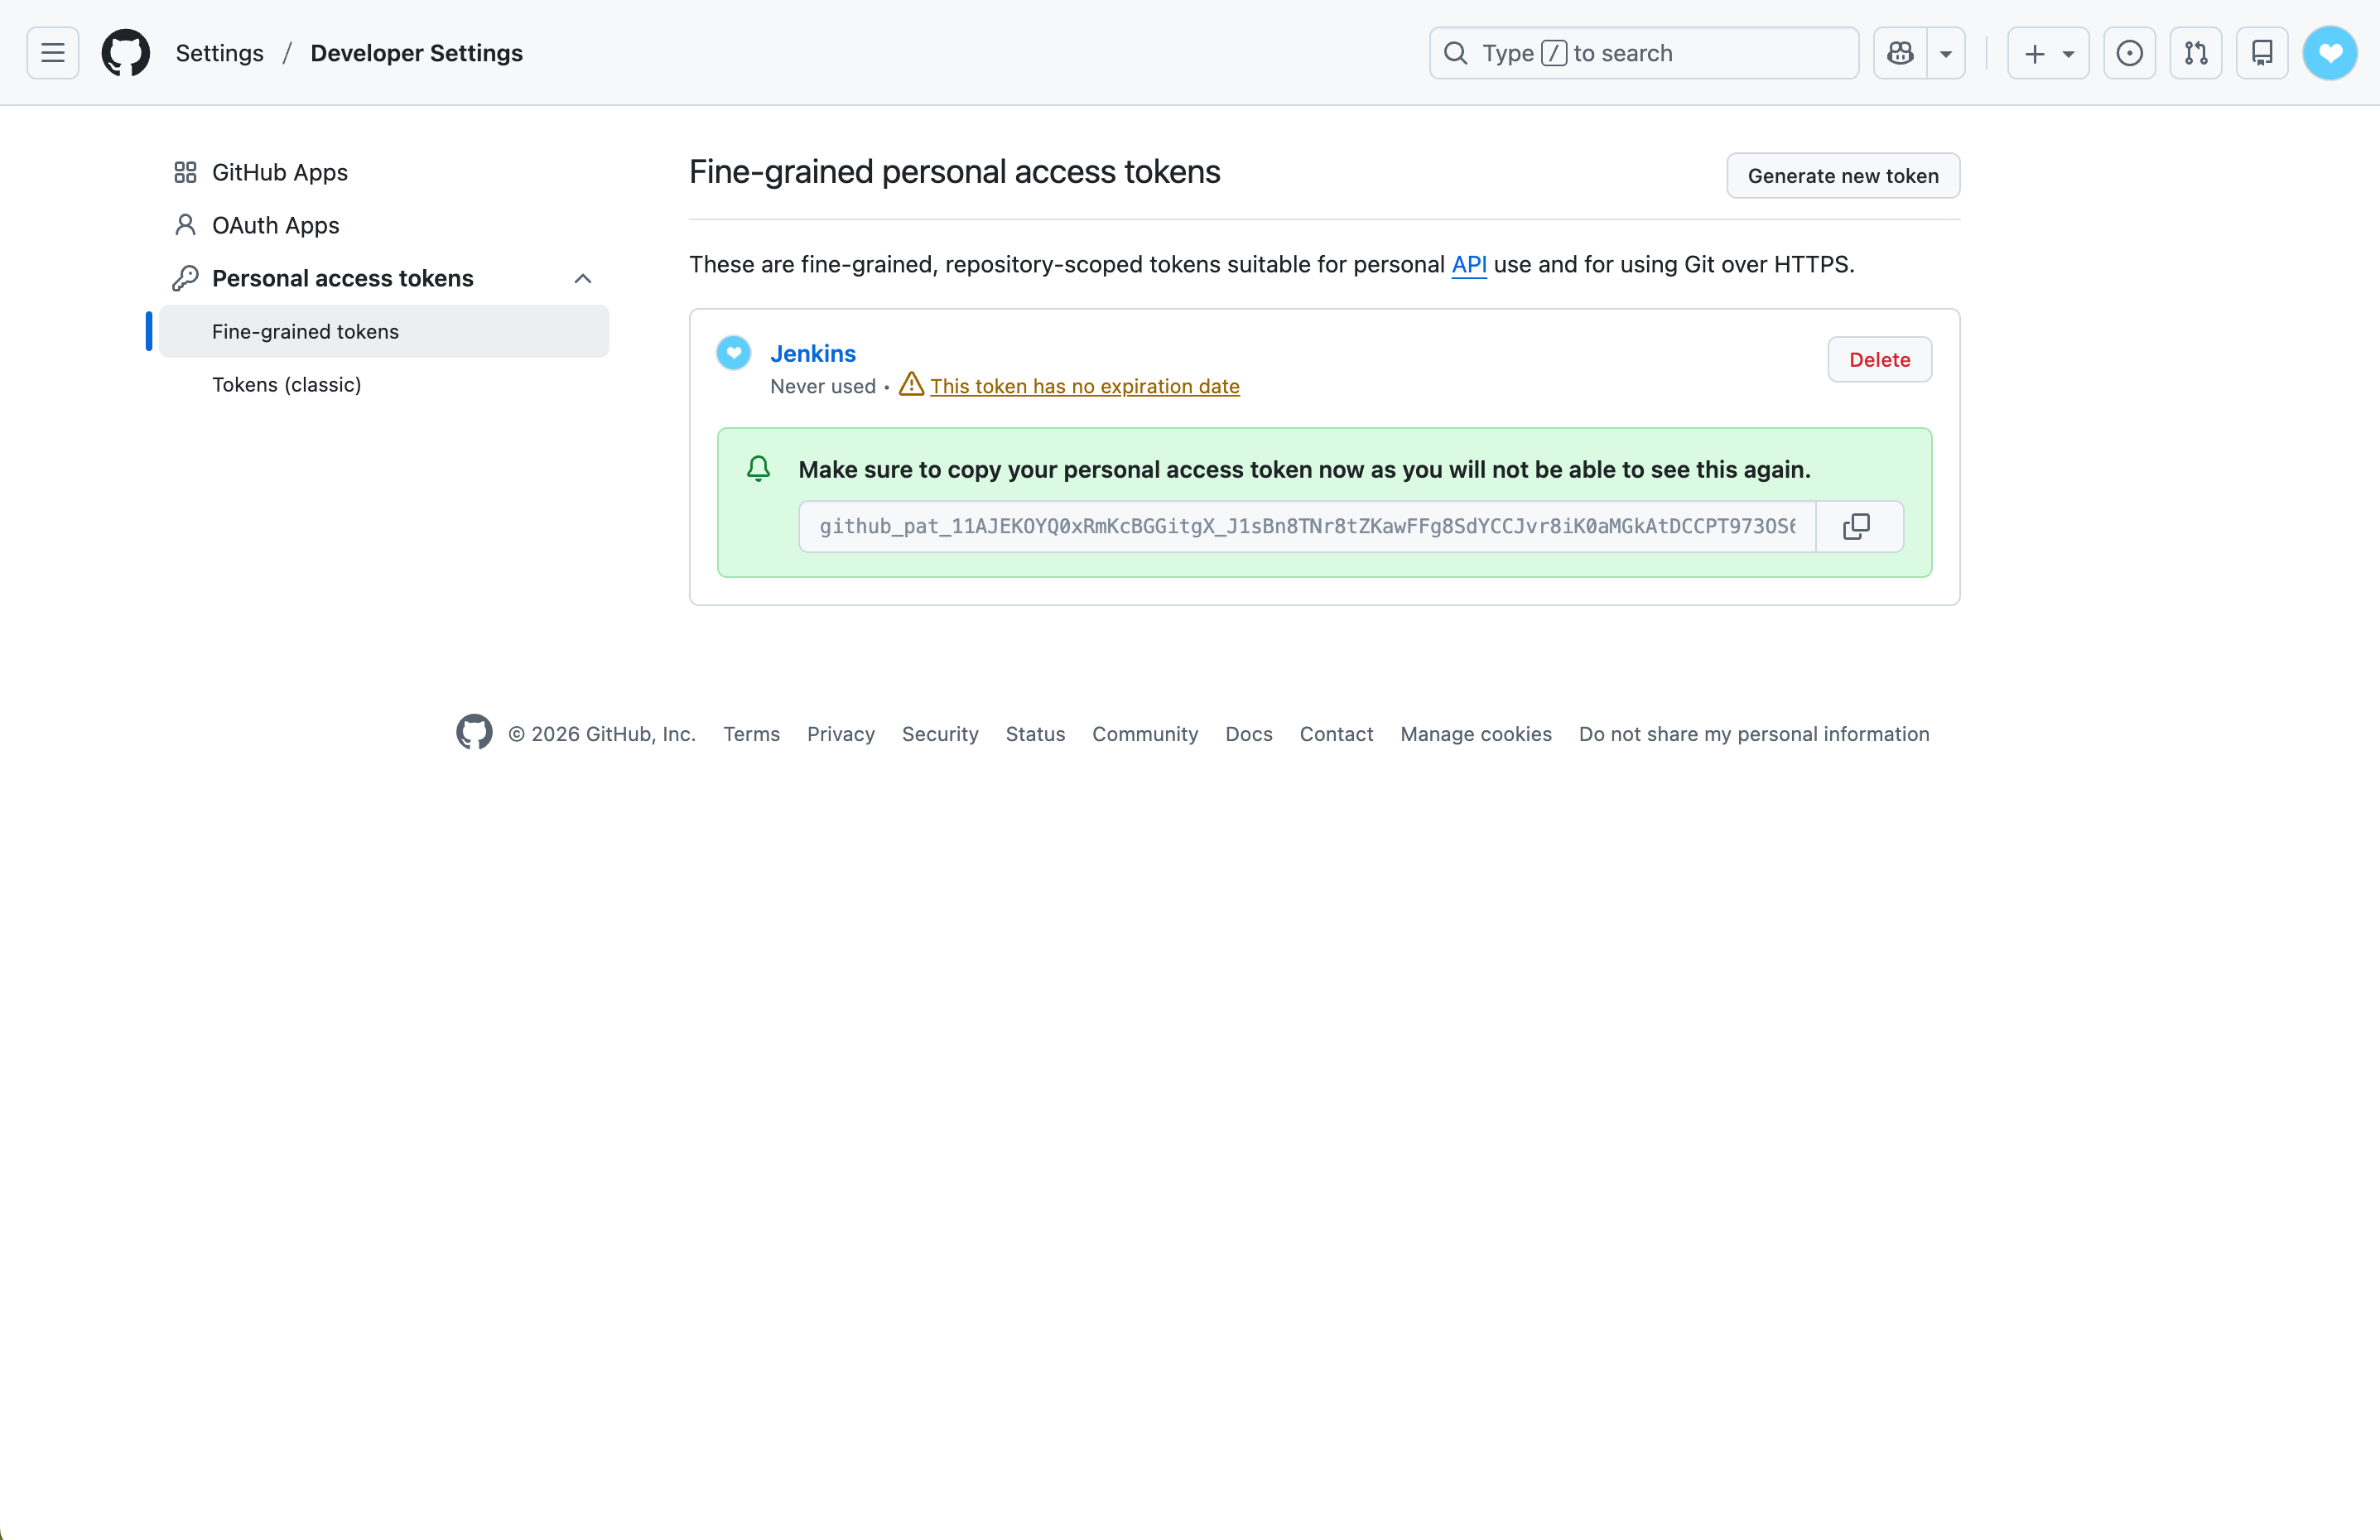Open the hamburger navigation menu

point(53,53)
